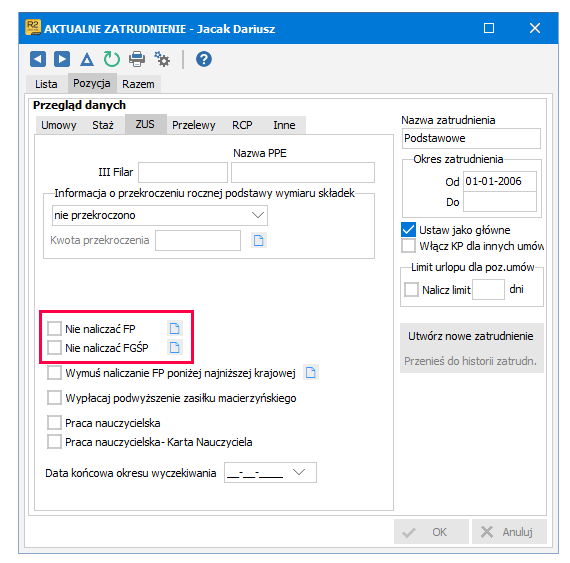
Task: Toggle Praca nauczycielska checkbox
Action: 54,423
